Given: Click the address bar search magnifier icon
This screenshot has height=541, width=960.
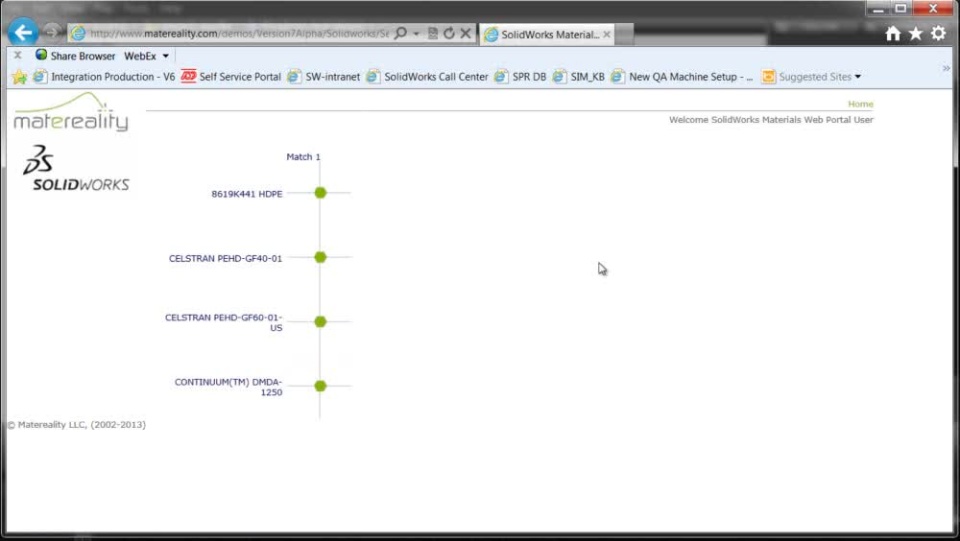Looking at the screenshot, I should (x=400, y=33).
